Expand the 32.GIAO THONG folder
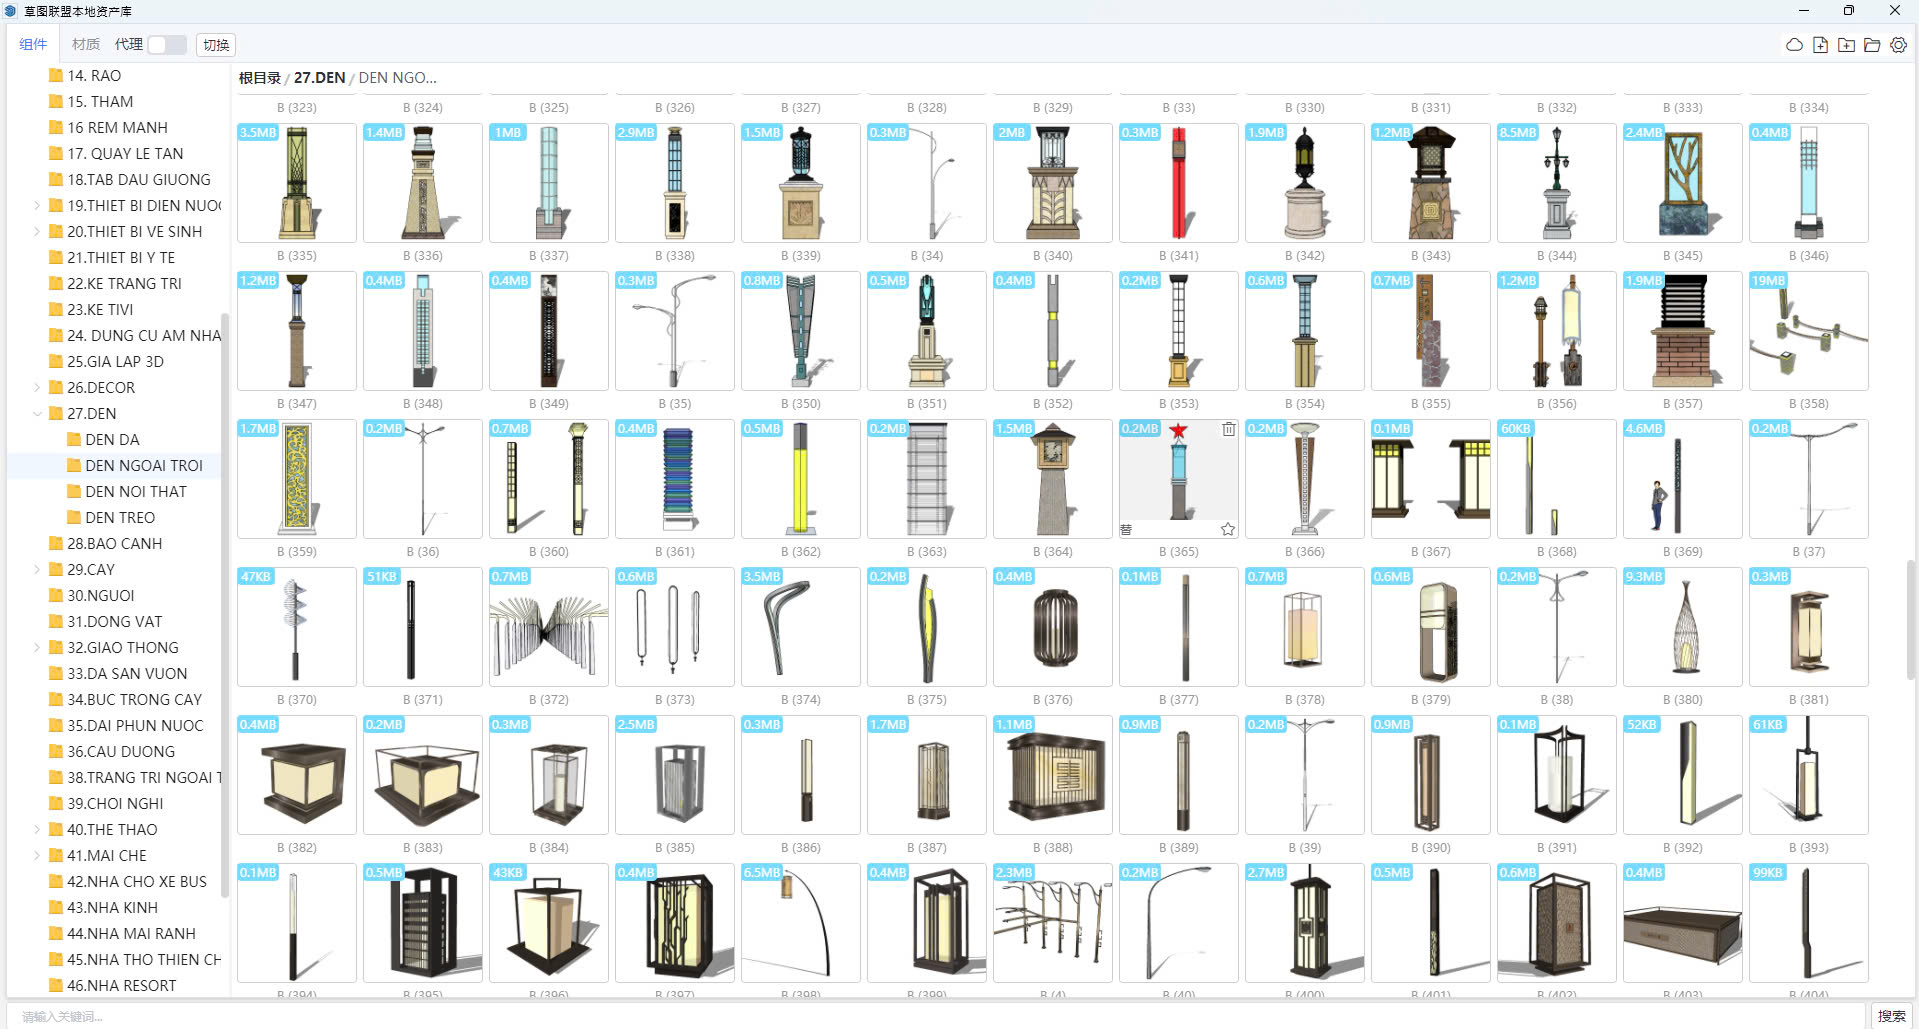Screen dimensions: 1919x1029 coord(37,648)
